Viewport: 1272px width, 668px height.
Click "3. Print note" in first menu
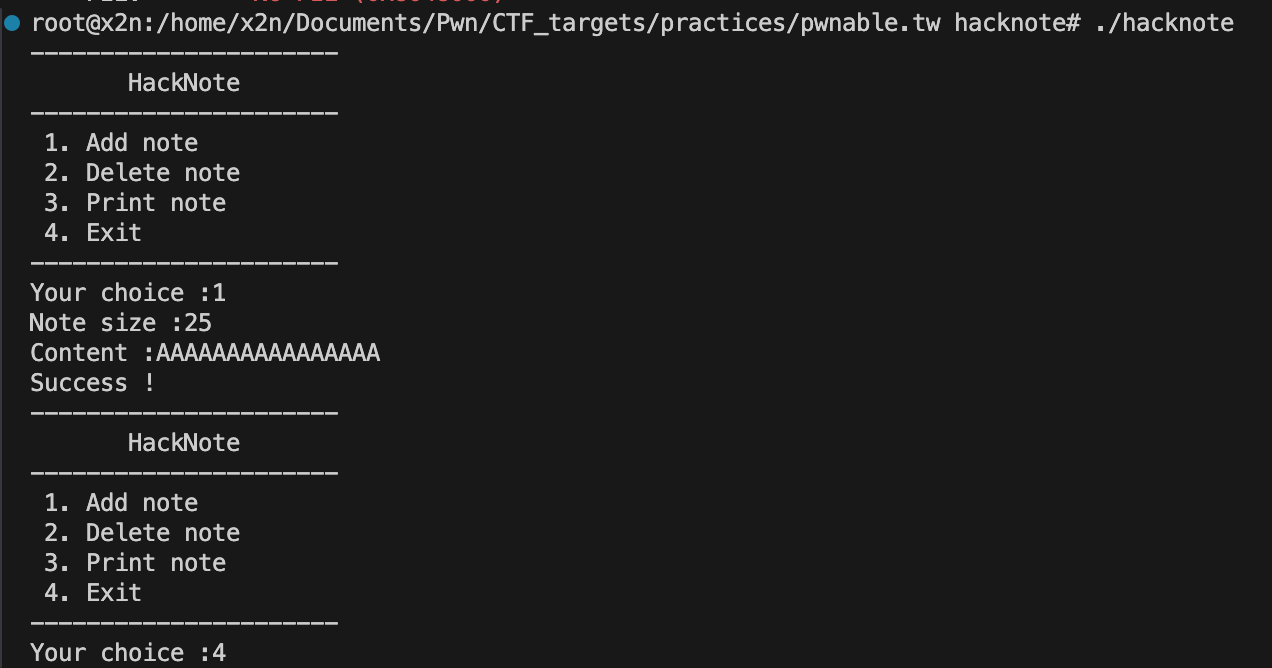click(x=135, y=203)
